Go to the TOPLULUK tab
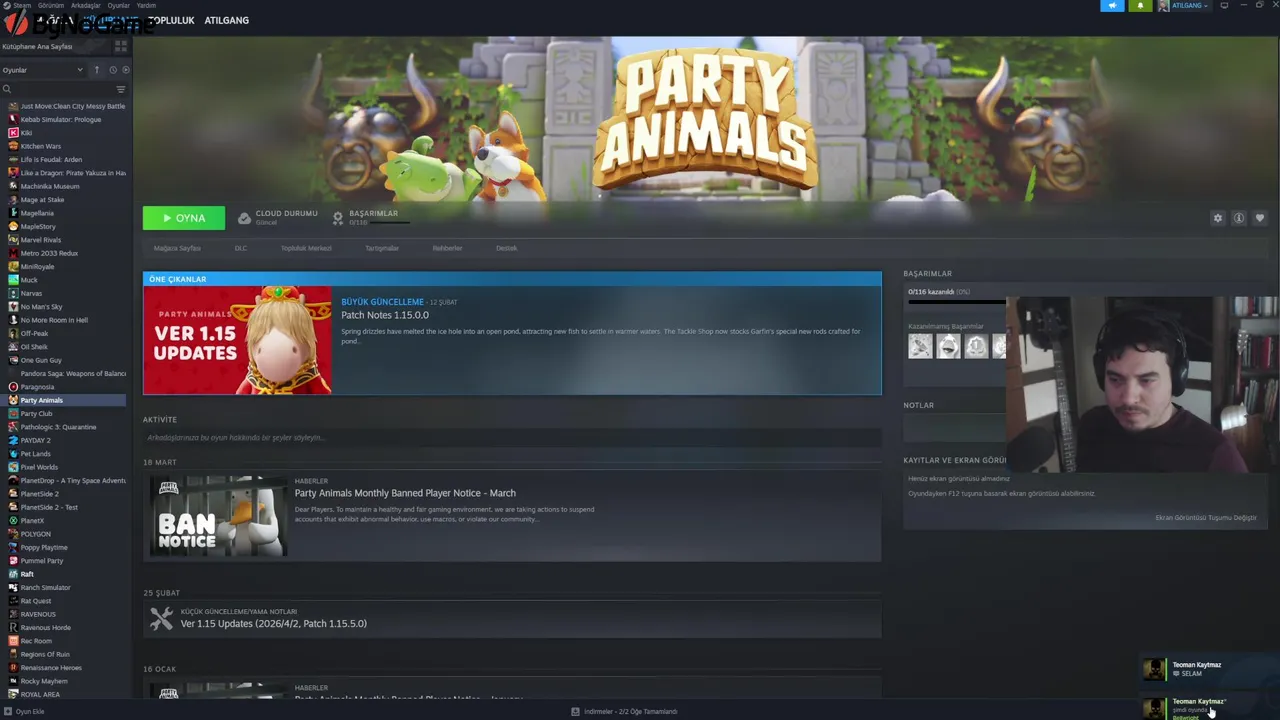The width and height of the screenshot is (1280, 720). click(171, 20)
